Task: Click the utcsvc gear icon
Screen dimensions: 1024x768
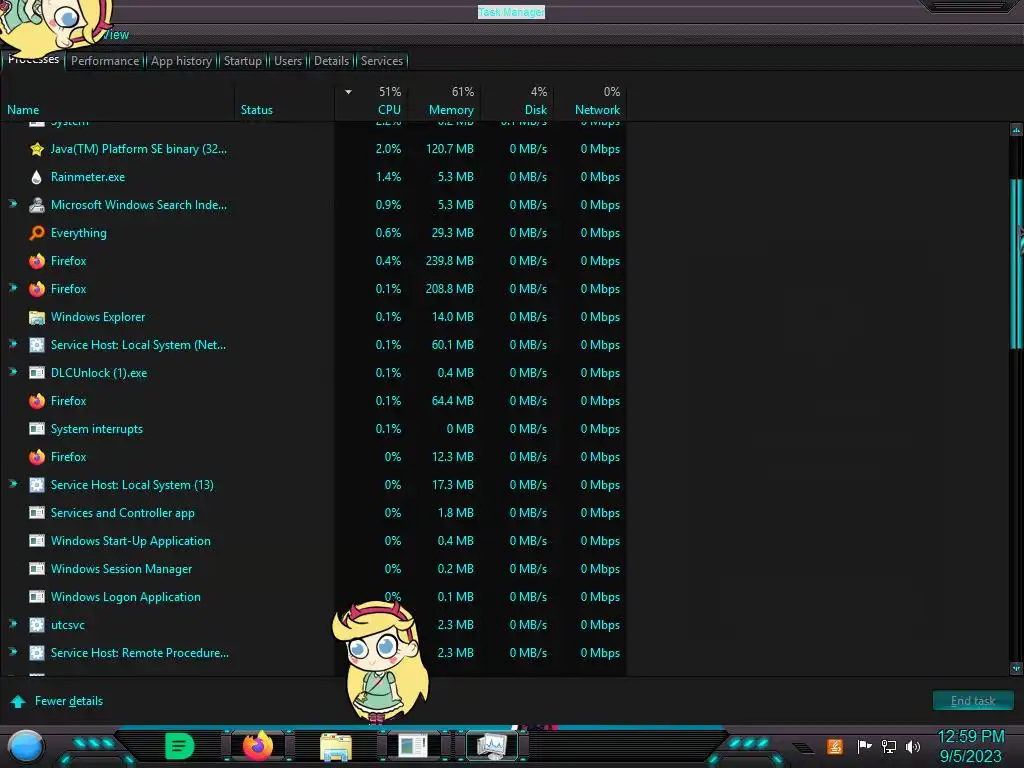Action: 37,625
